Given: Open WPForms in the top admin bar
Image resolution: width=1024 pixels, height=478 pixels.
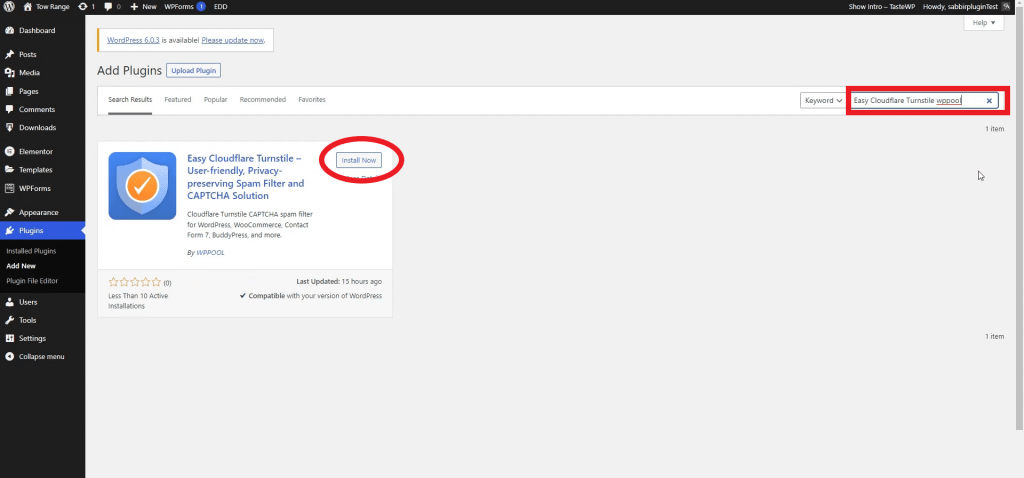Looking at the screenshot, I should tap(185, 7).
